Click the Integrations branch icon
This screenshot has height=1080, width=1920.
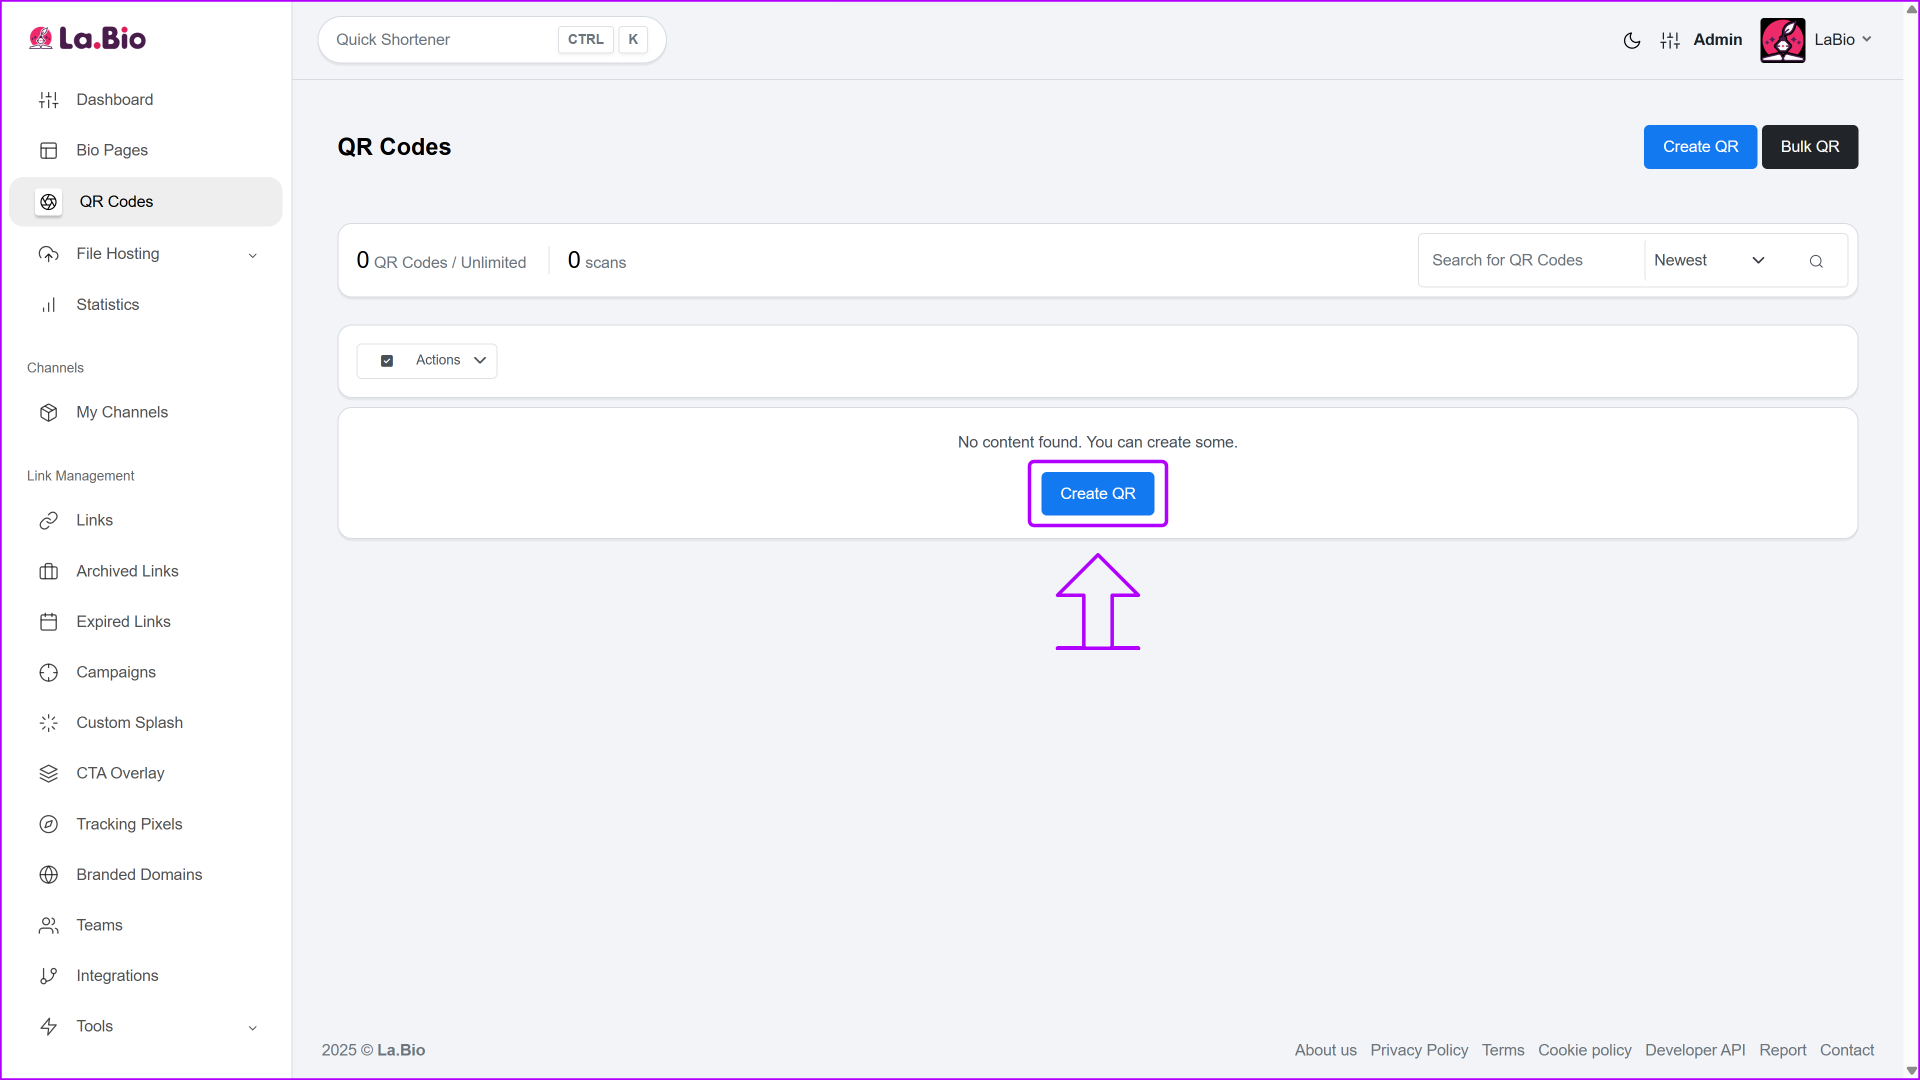(48, 976)
